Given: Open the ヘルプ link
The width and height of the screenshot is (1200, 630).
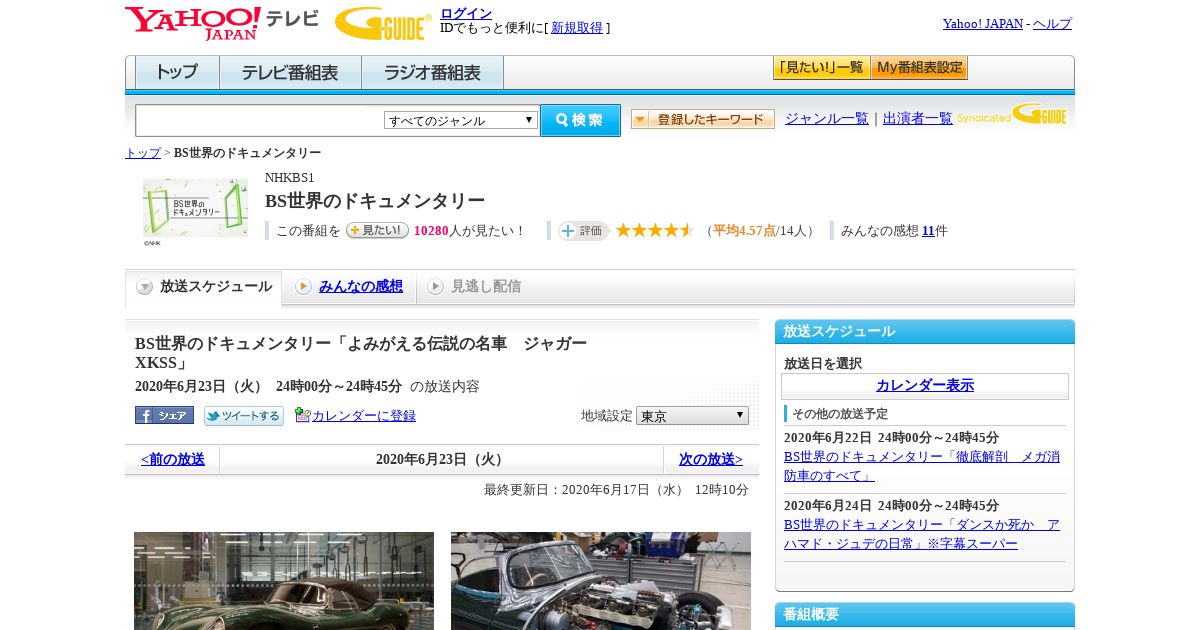Looking at the screenshot, I should click(1052, 24).
